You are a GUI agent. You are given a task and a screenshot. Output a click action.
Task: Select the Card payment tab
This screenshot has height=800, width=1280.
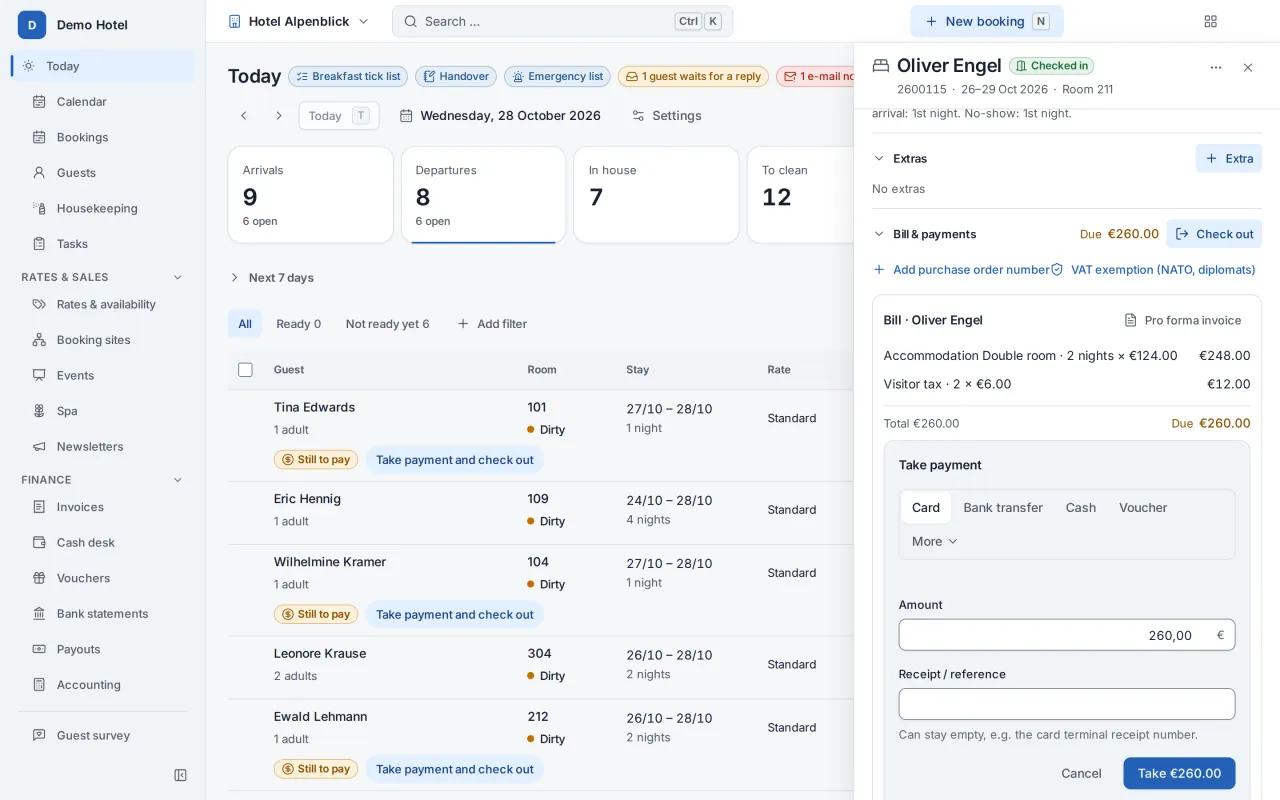[926, 507]
